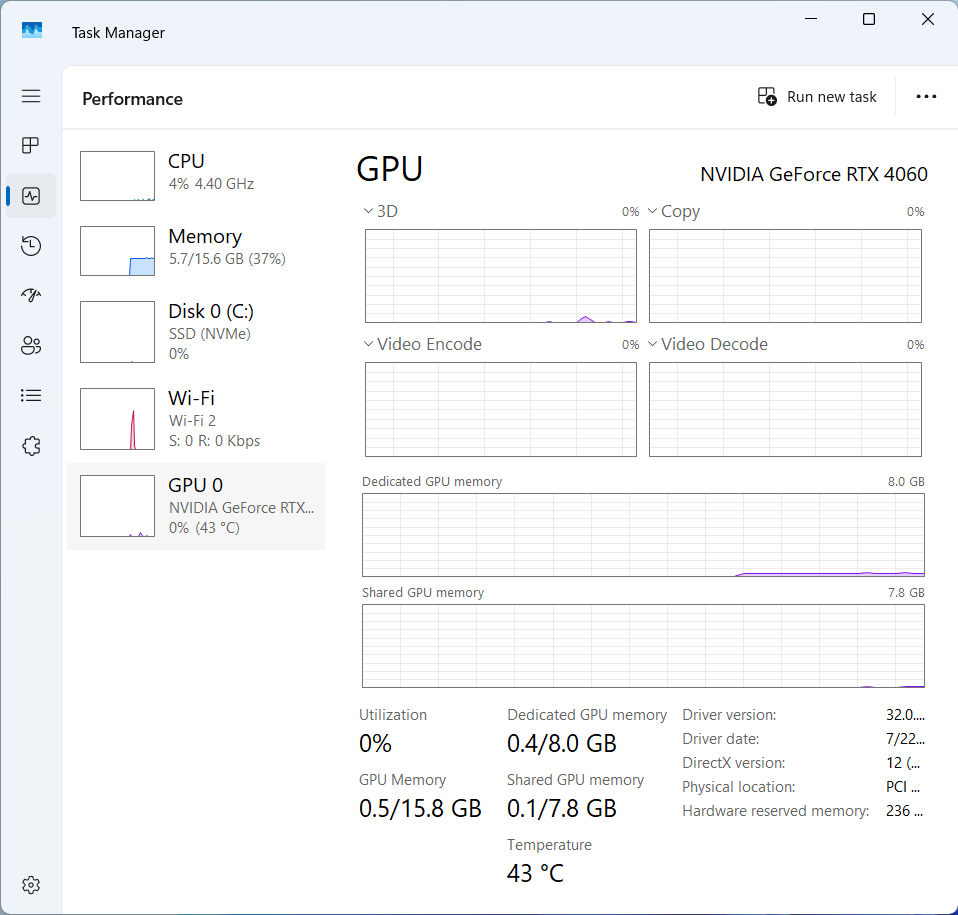Open the Details page list icon
Screen dimensions: 958x915
[x=31, y=396]
